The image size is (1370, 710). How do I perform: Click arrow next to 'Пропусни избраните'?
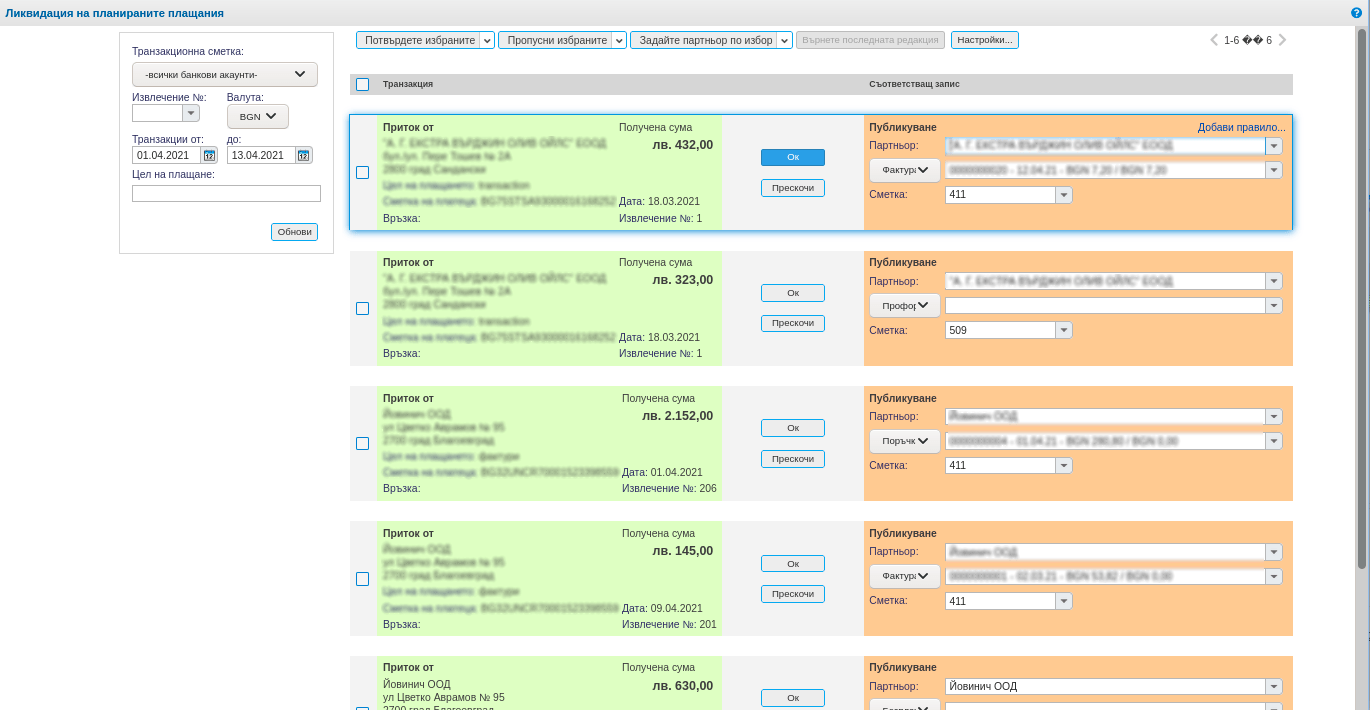click(619, 40)
